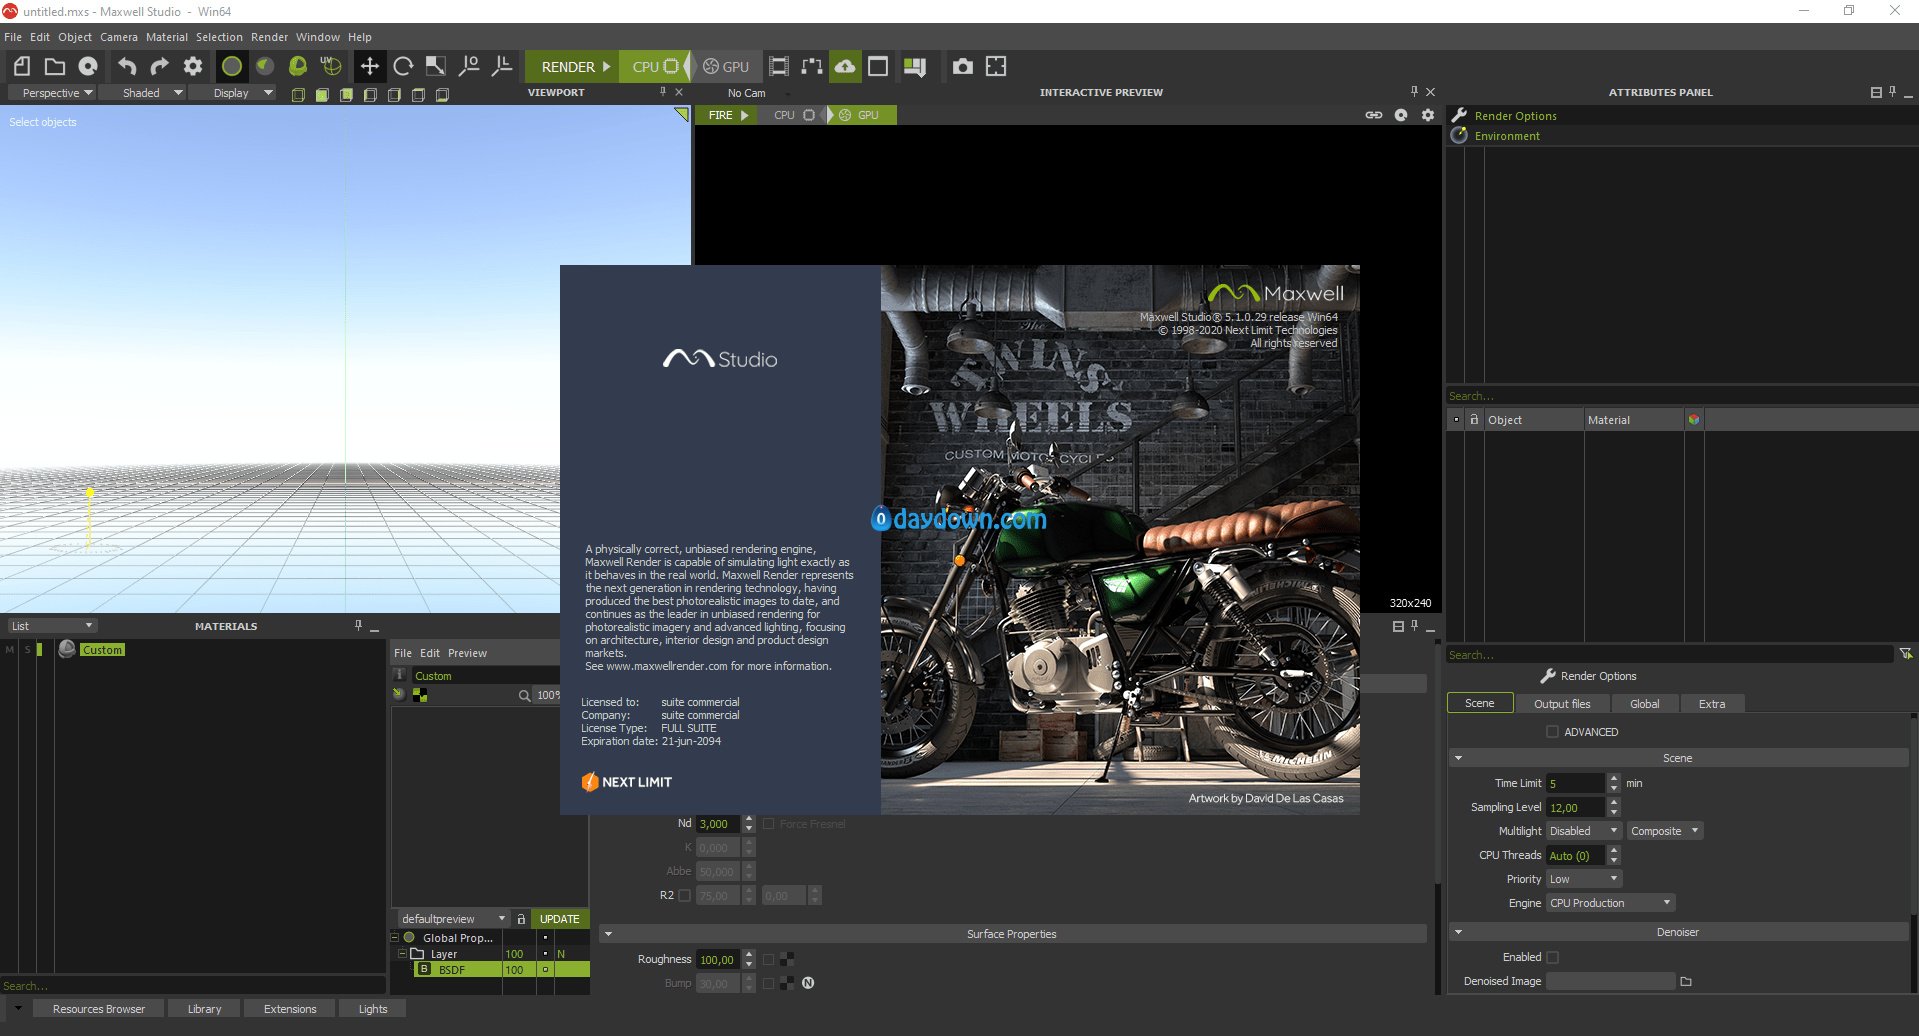The width and height of the screenshot is (1919, 1036).
Task: Click the Custom material preview sphere
Action: click(x=67, y=649)
